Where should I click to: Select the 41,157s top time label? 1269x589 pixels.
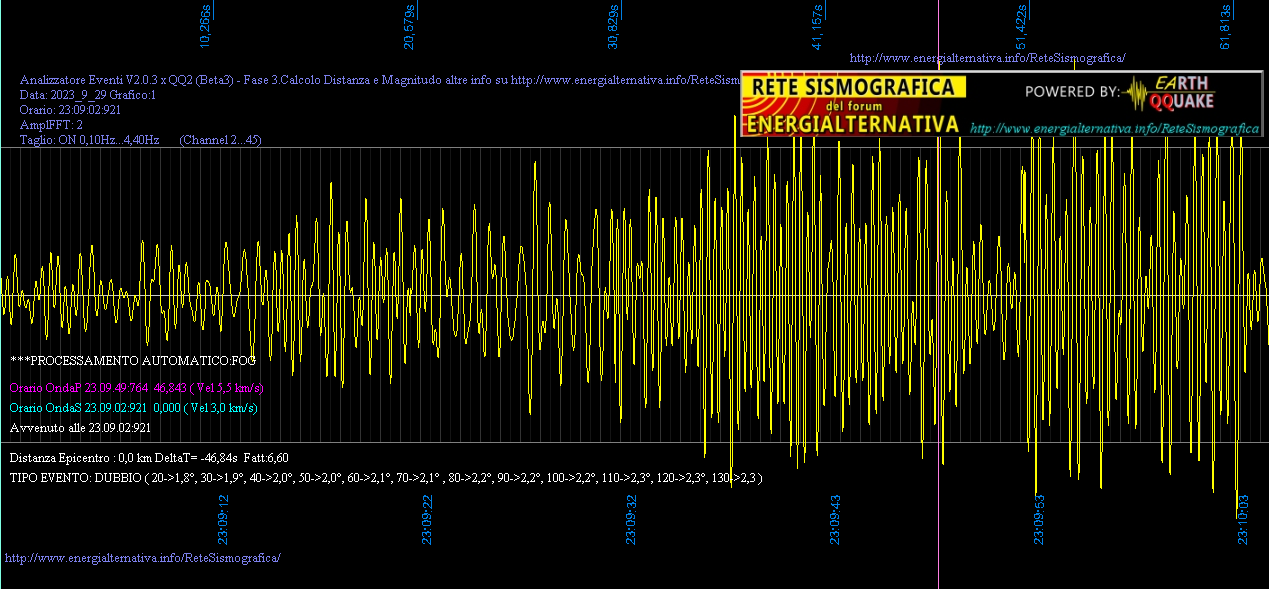click(817, 26)
